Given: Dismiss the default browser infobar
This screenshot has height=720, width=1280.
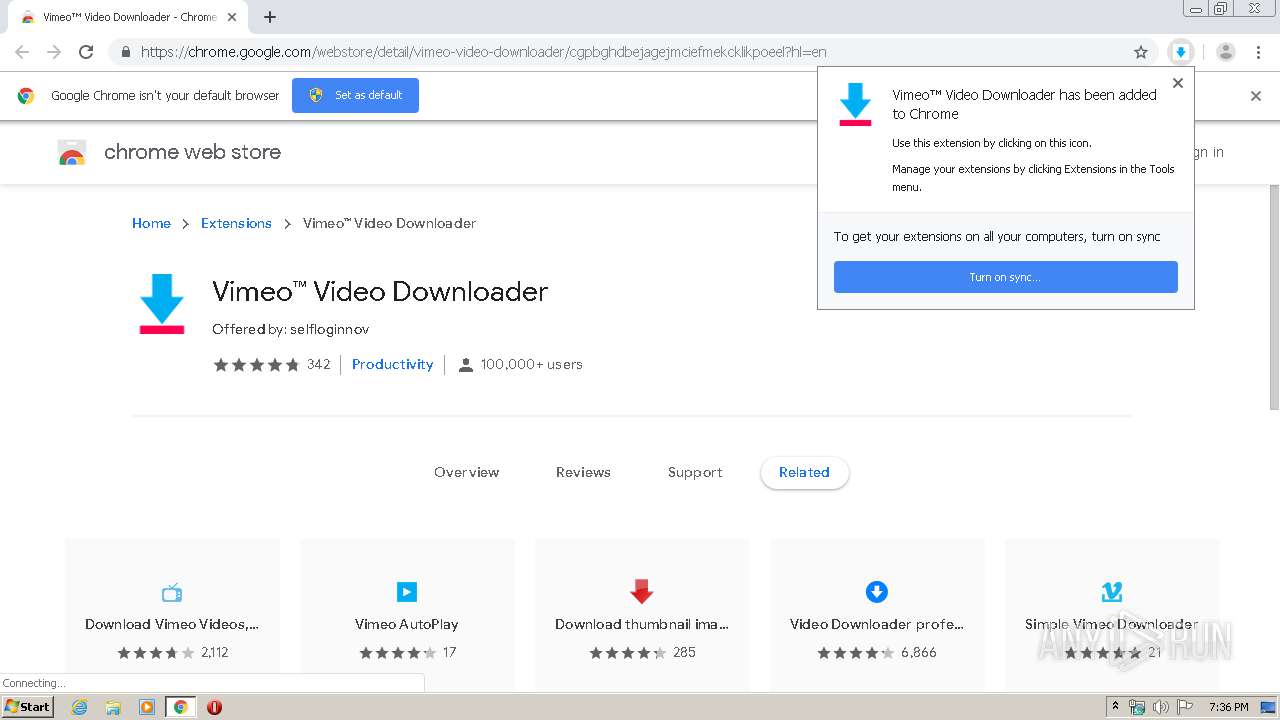Looking at the screenshot, I should click(x=1256, y=96).
